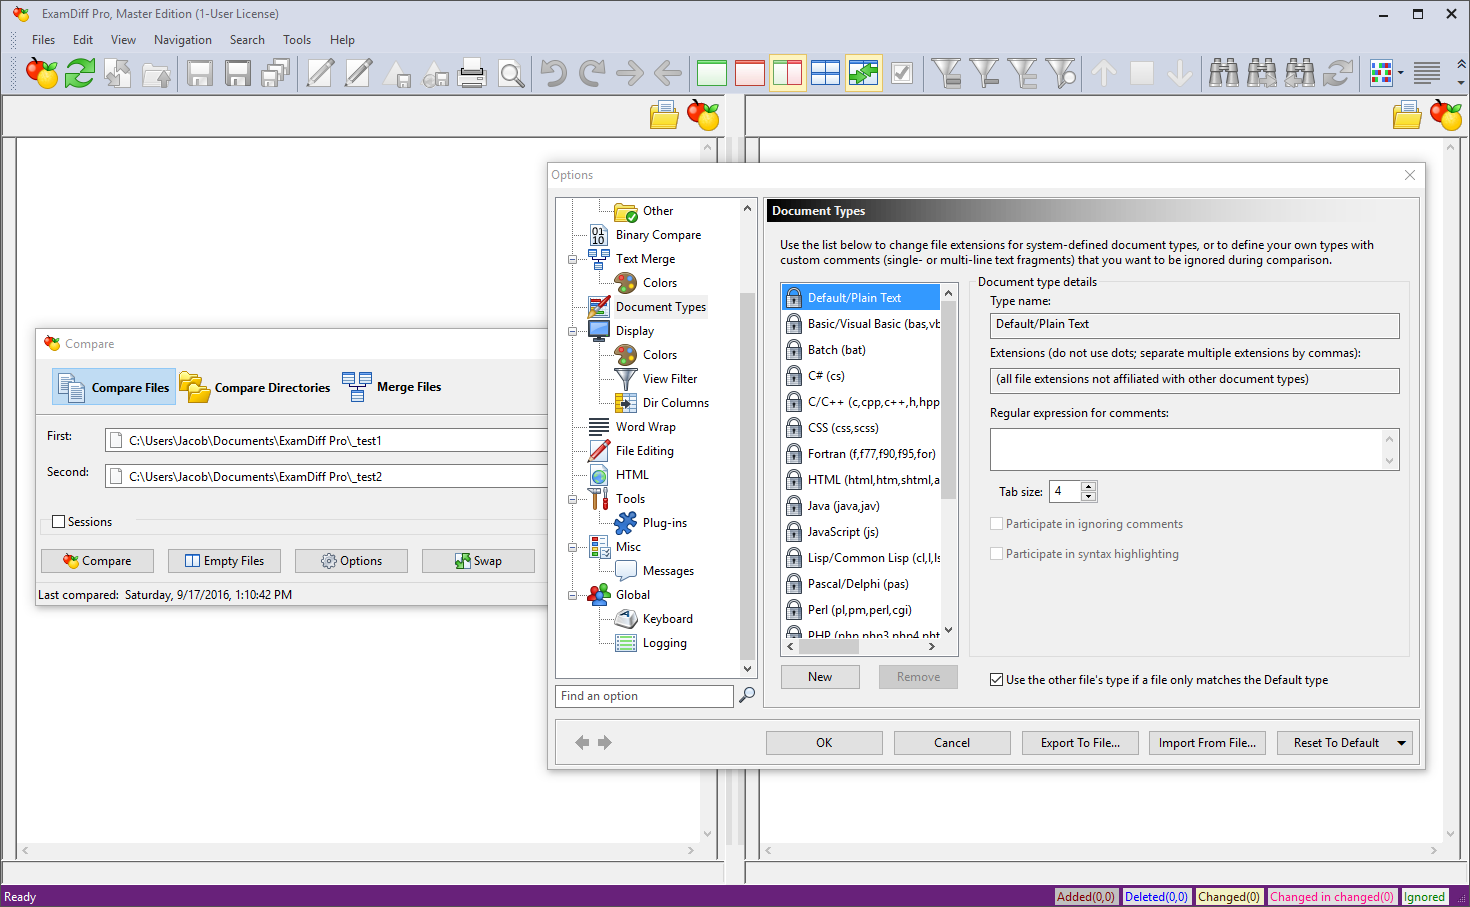Click Cancel in the Options dialog

tap(952, 743)
